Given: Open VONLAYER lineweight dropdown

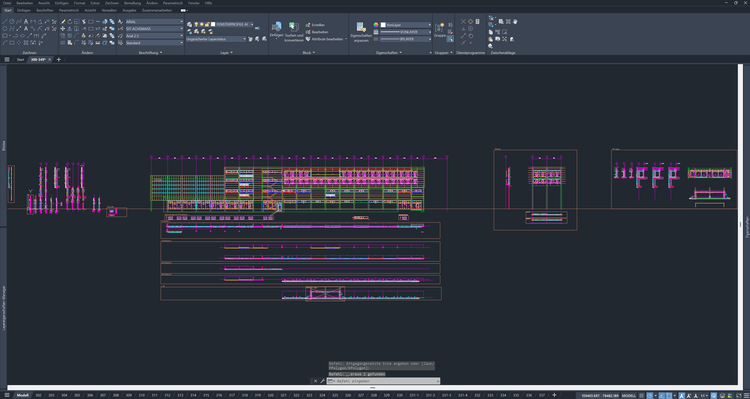Looking at the screenshot, I should pyautogui.click(x=406, y=32).
